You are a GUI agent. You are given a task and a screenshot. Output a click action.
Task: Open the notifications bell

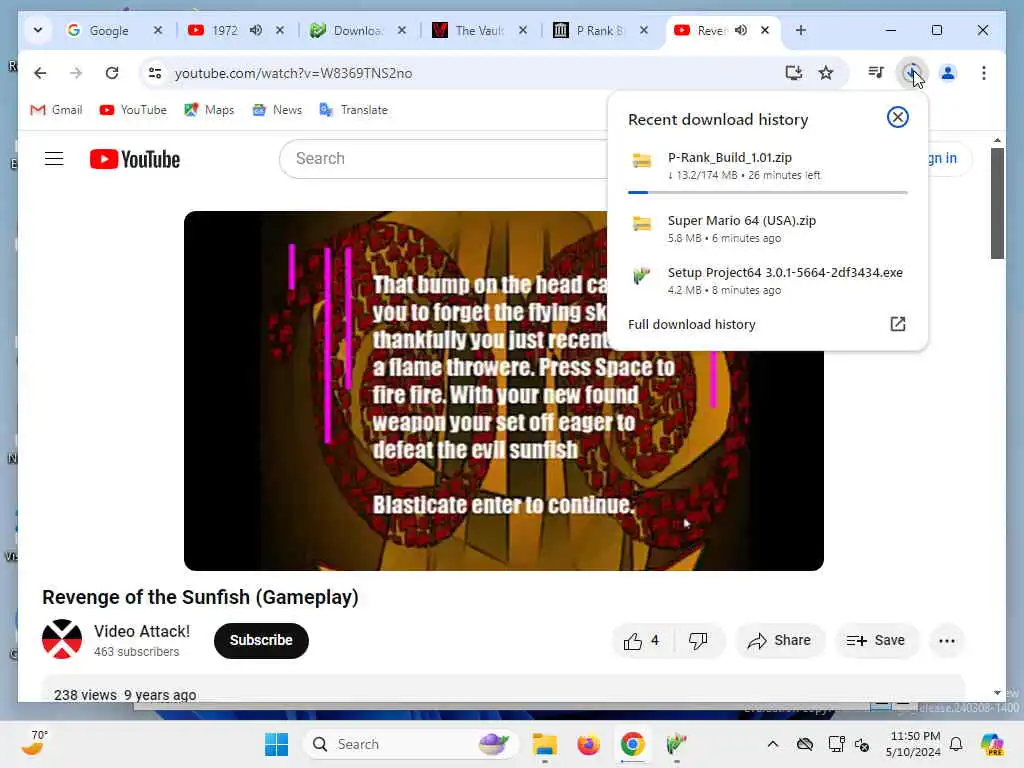point(956,744)
